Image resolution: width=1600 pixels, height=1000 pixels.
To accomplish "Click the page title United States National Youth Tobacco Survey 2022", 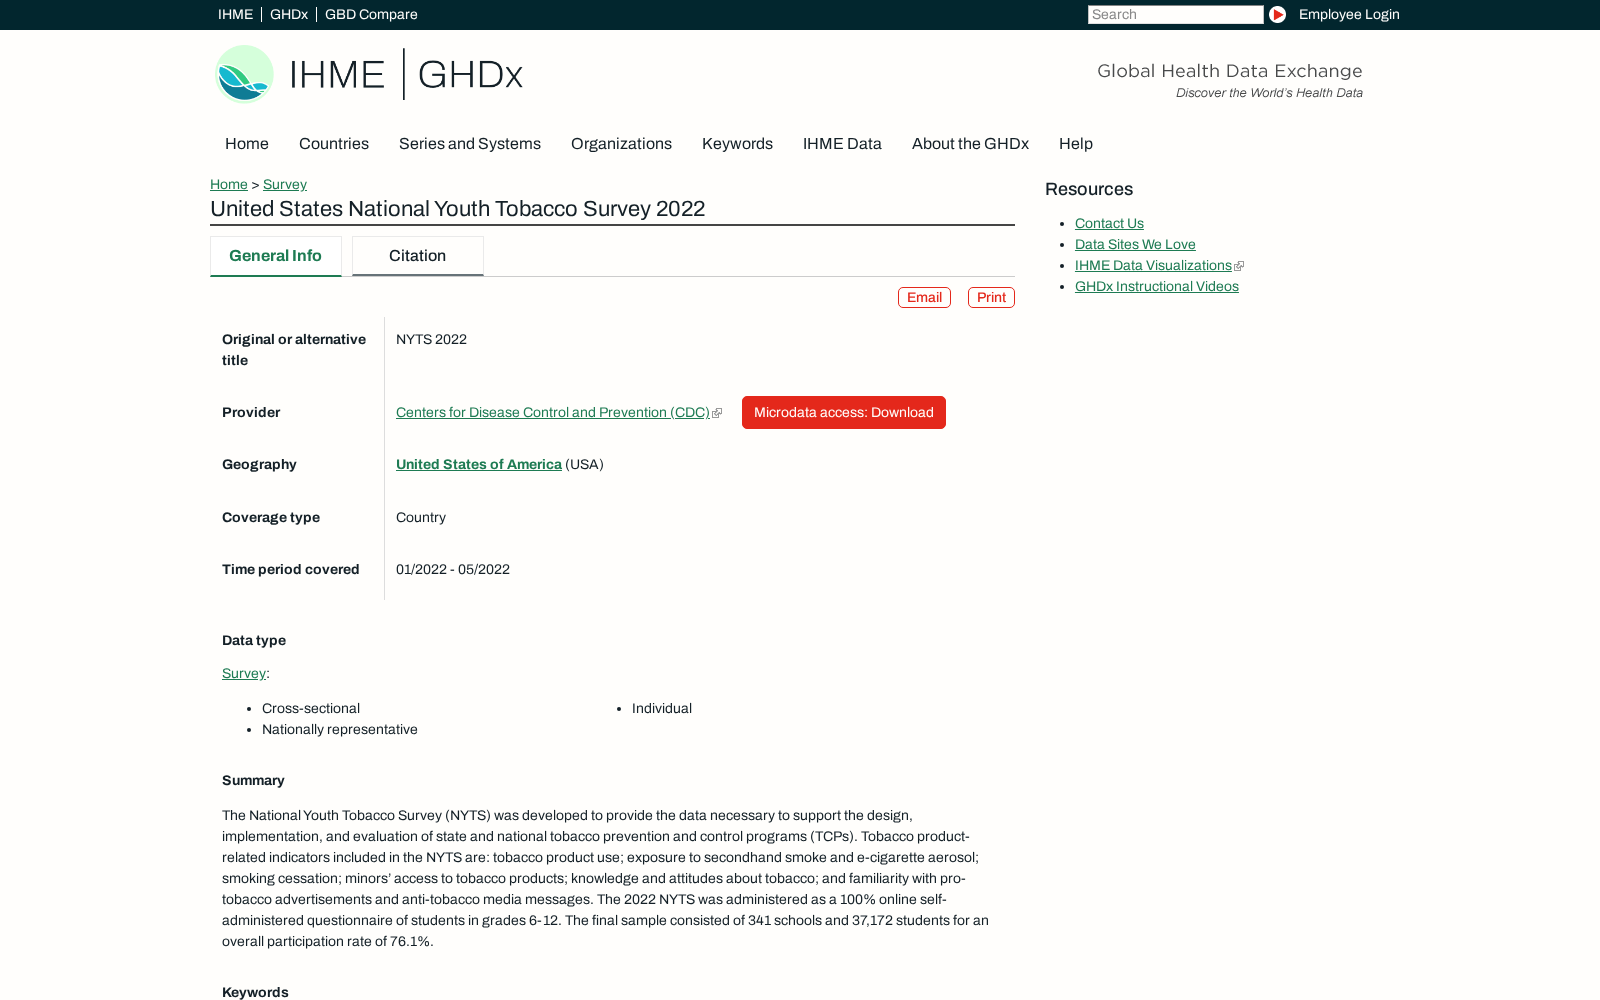I will [x=457, y=208].
